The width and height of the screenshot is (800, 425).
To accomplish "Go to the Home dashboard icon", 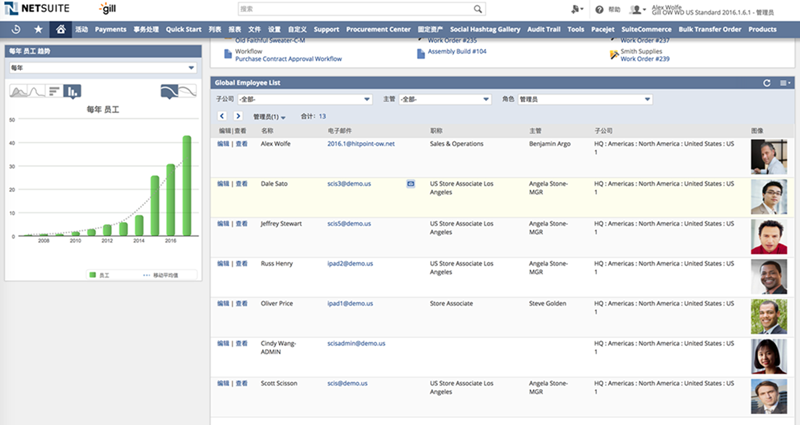I will 60,30.
